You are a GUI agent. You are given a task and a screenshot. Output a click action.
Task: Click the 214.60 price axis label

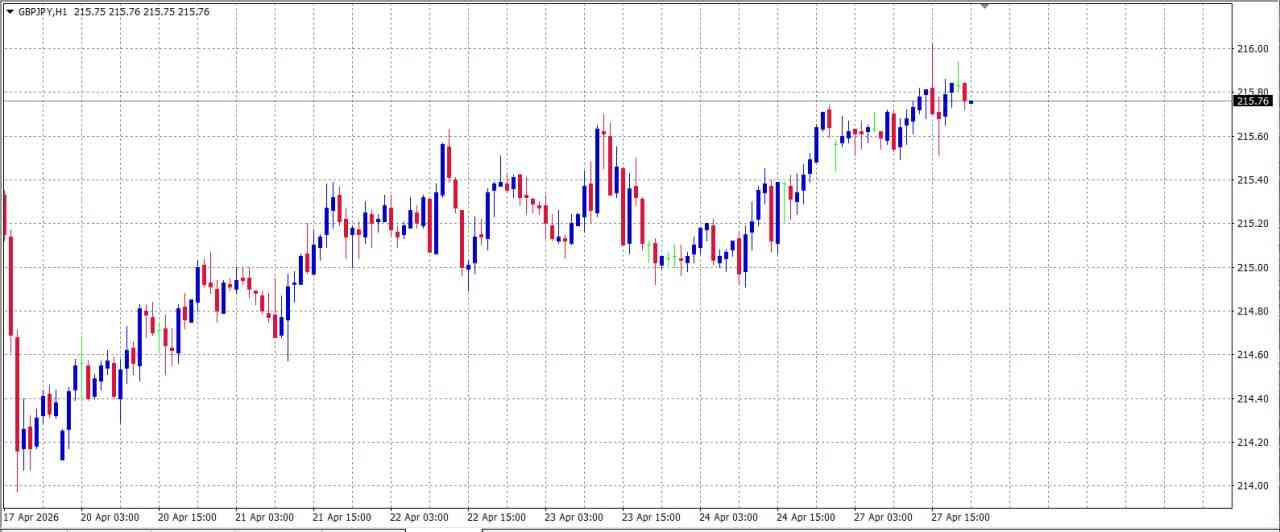1252,355
